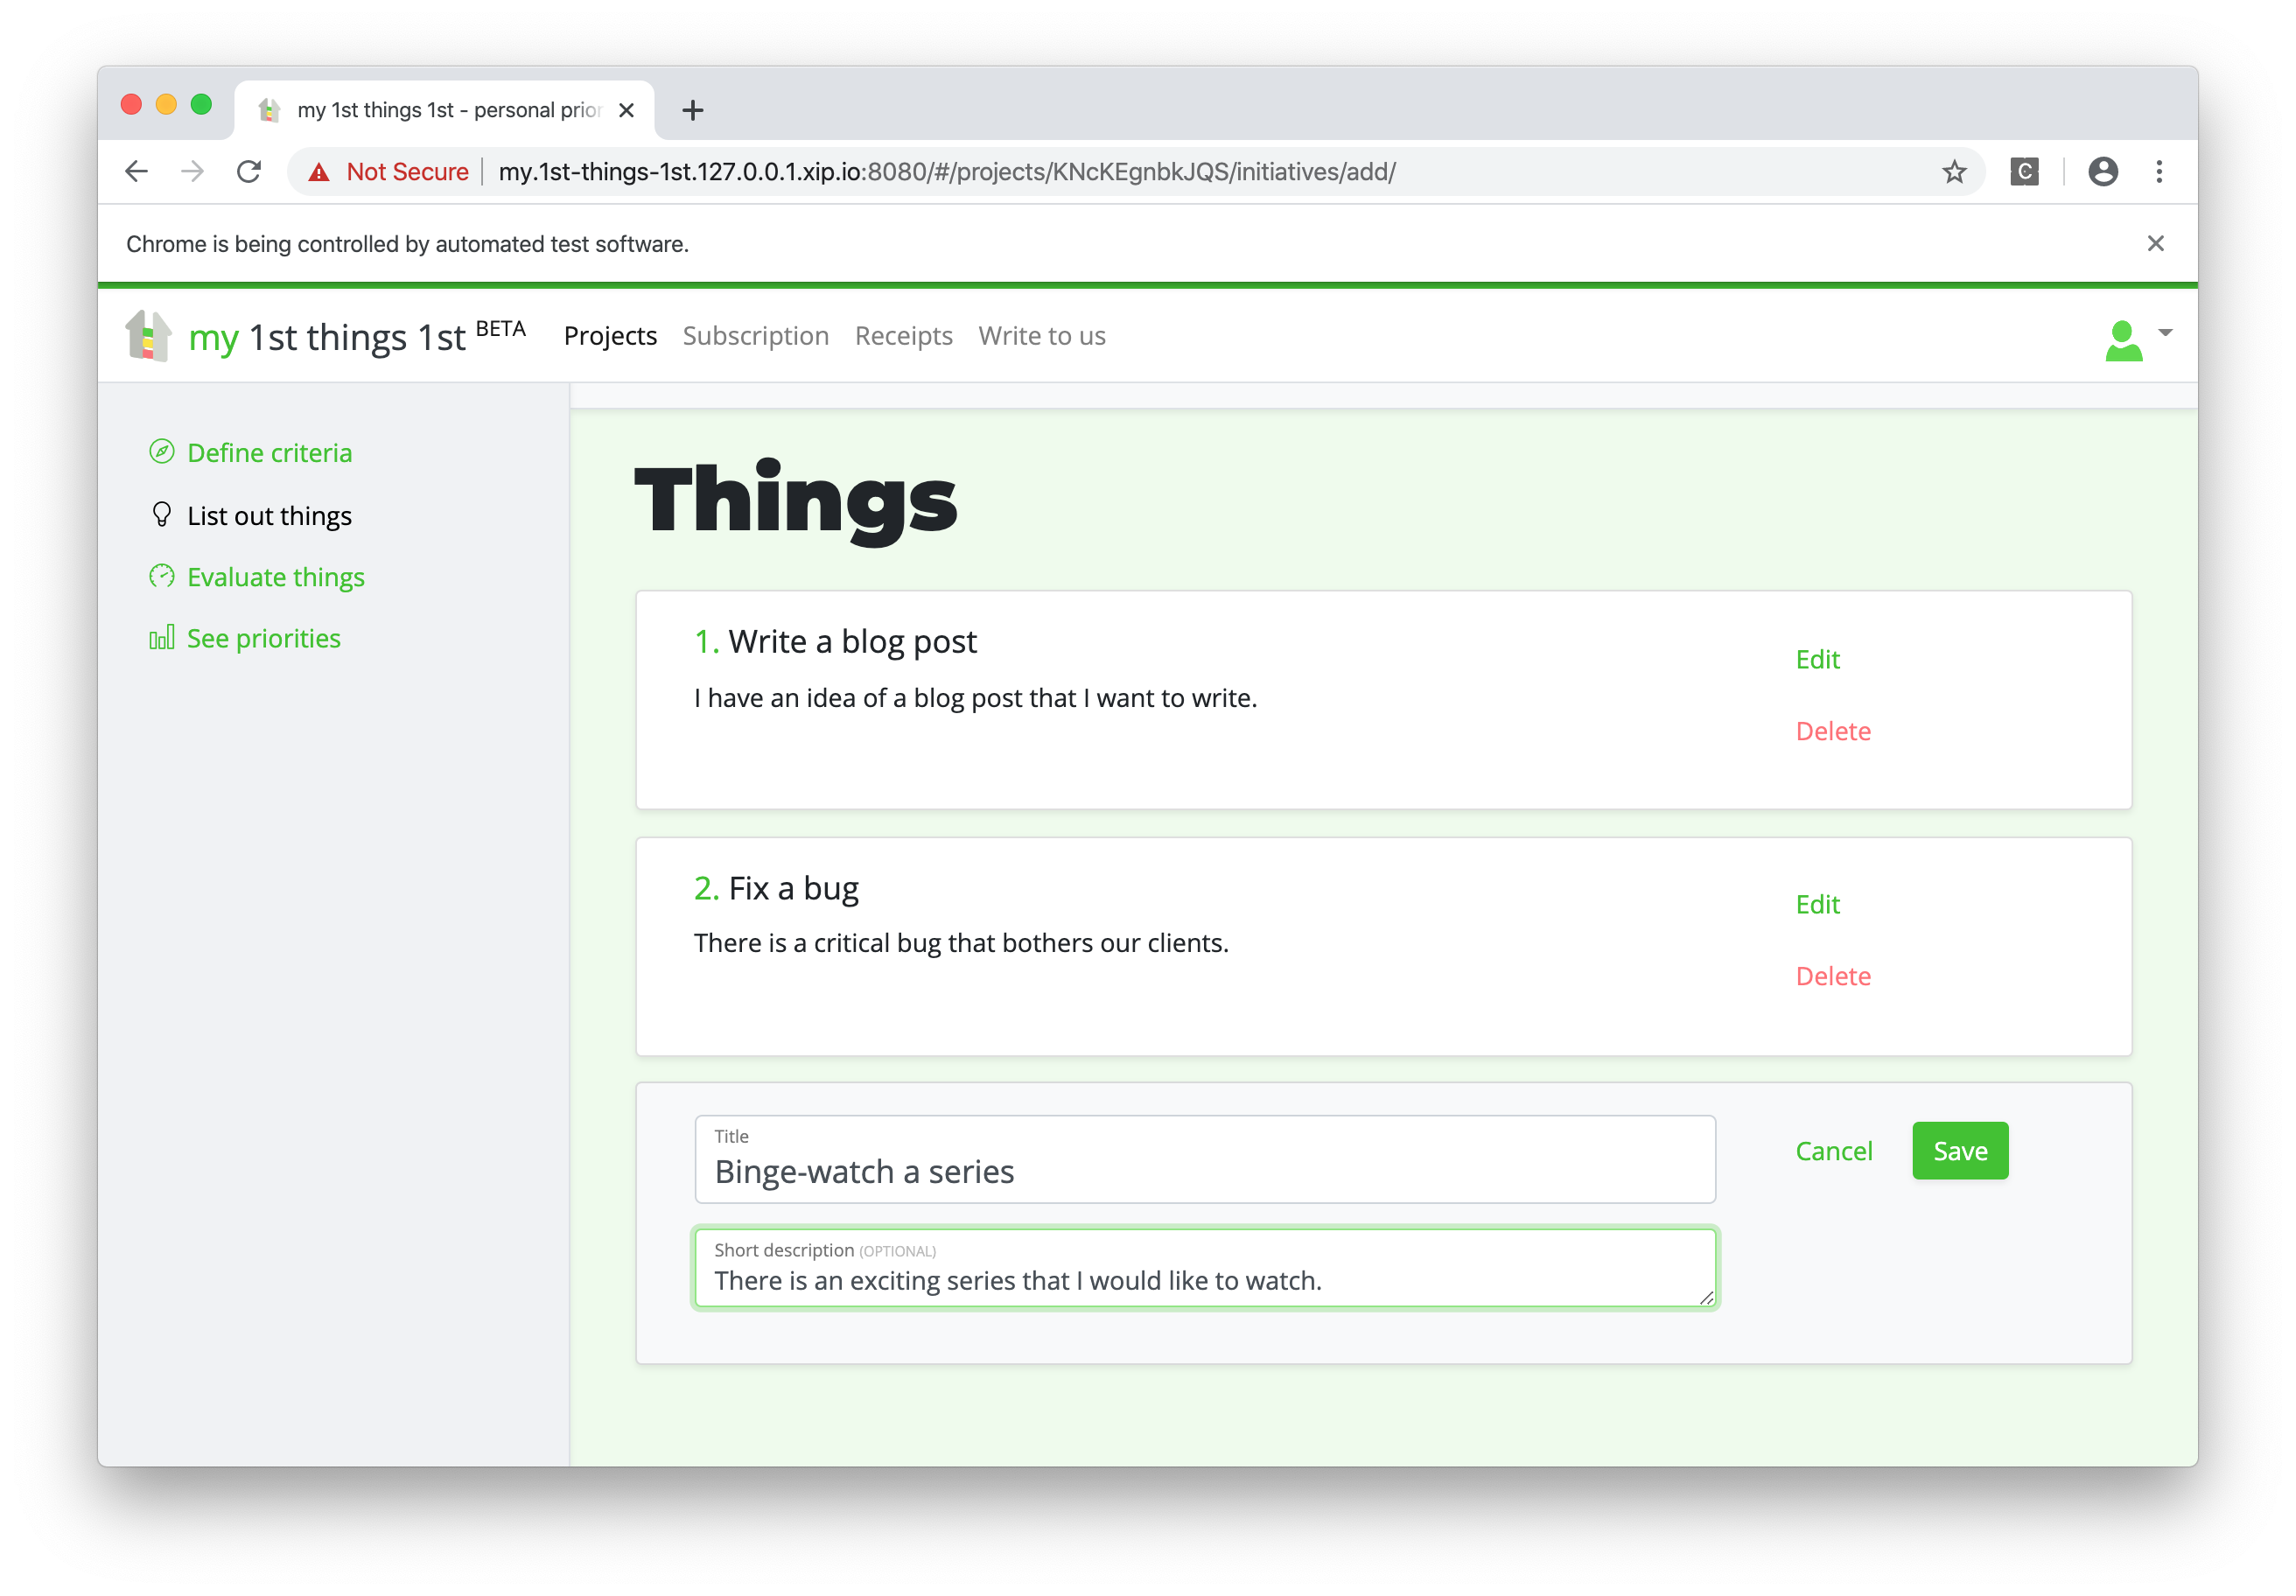The height and width of the screenshot is (1596, 2296).
Task: Click the user profile icon top right
Action: pyautogui.click(x=2124, y=337)
